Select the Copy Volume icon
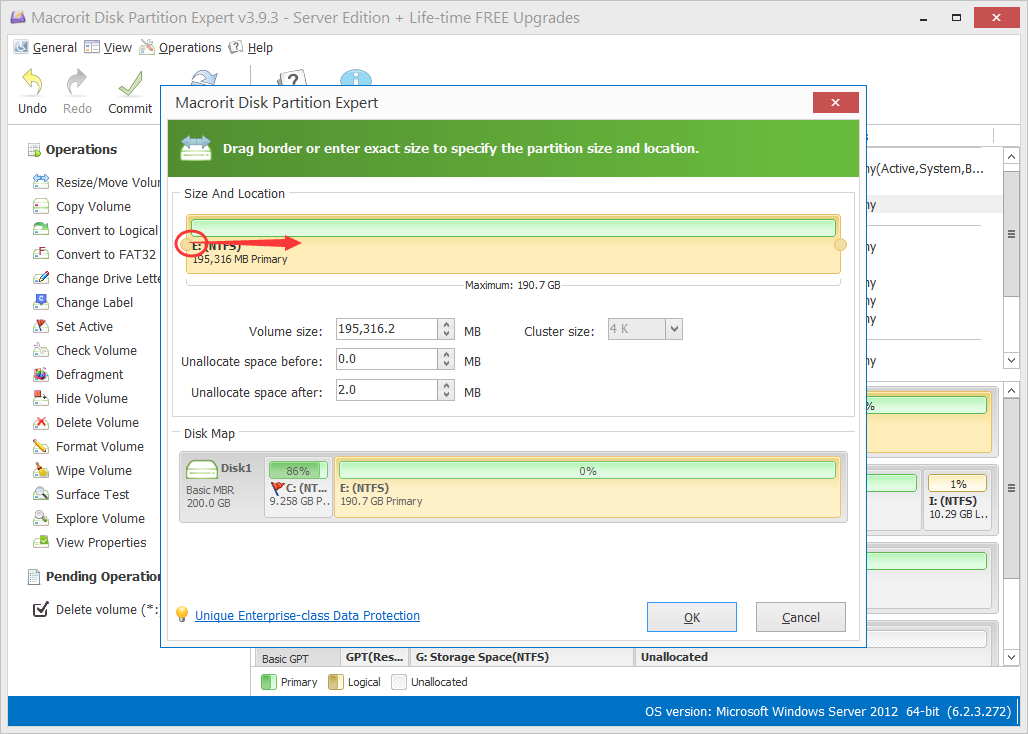1028x734 pixels. tap(41, 206)
